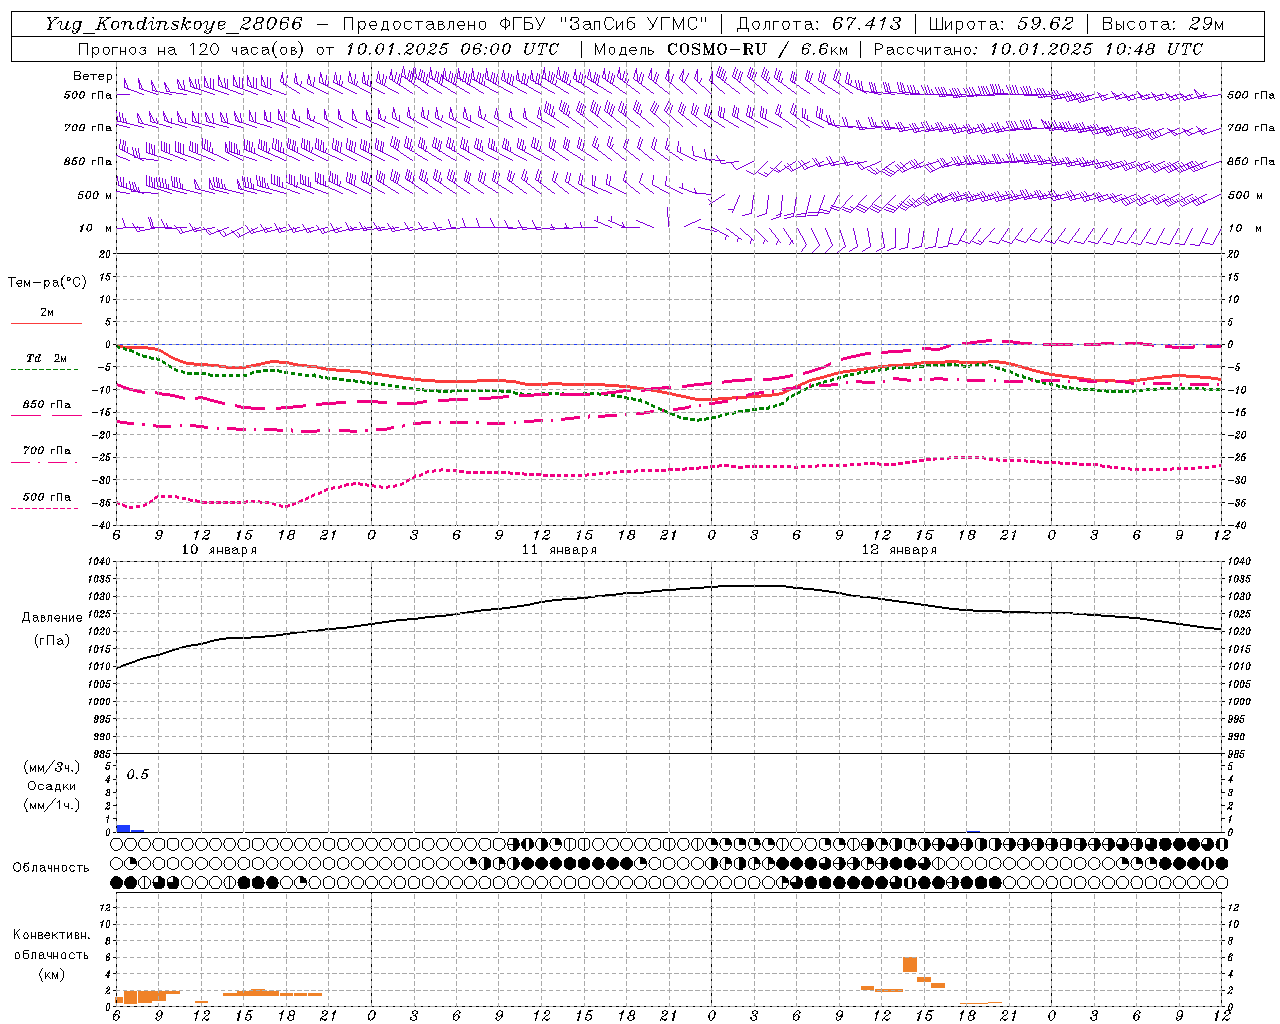Click the 0.5 precipitation total value
This screenshot has height=1024, width=1280.
pyautogui.click(x=137, y=775)
